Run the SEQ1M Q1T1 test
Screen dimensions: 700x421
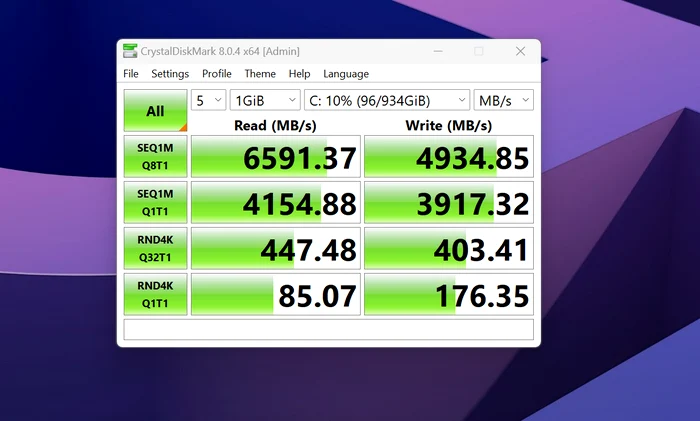[155, 203]
